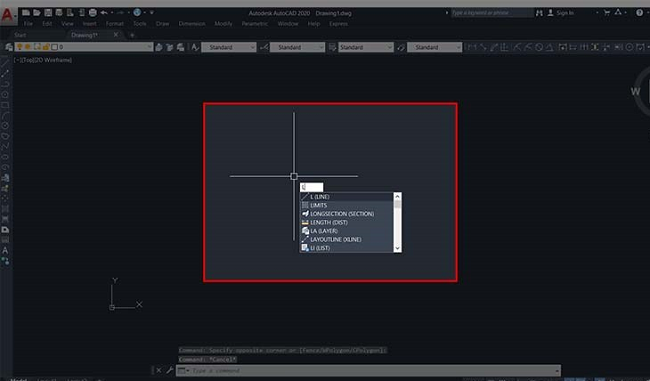Image resolution: width=650 pixels, height=381 pixels.
Task: Select the Insert Block tool
Action: point(5,178)
